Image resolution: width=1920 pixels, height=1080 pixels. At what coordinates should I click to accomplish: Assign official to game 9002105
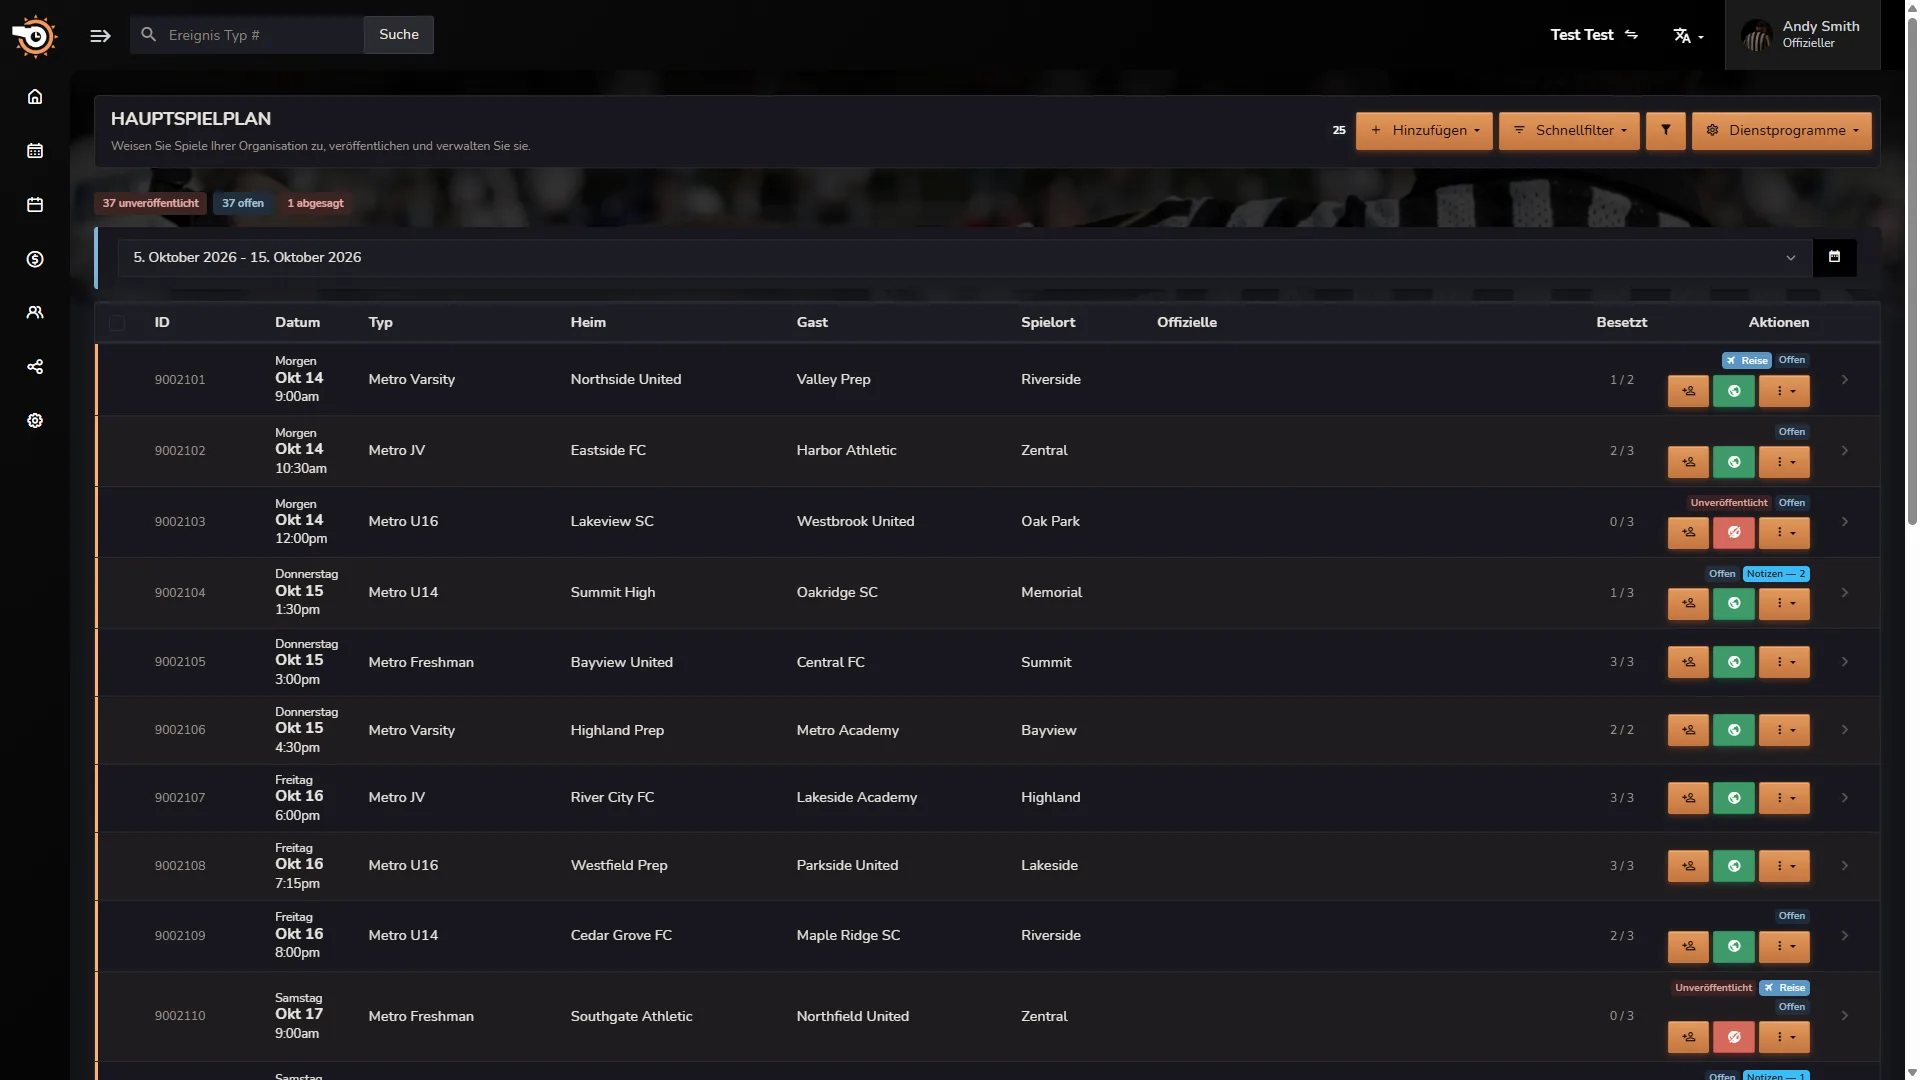click(1688, 662)
